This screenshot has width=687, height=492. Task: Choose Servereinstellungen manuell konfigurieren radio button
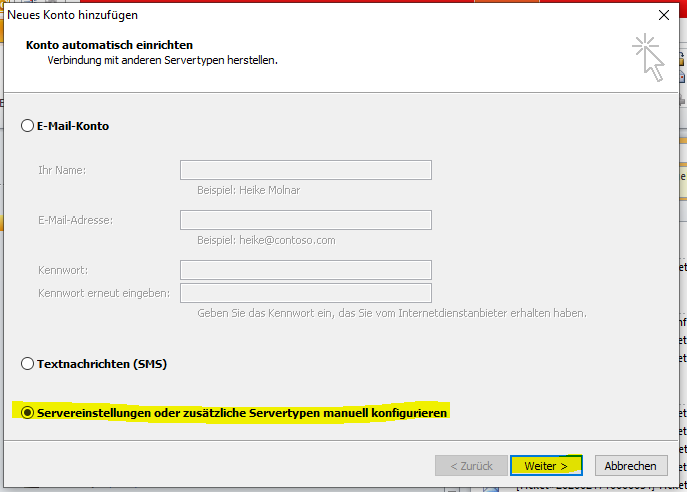27,413
